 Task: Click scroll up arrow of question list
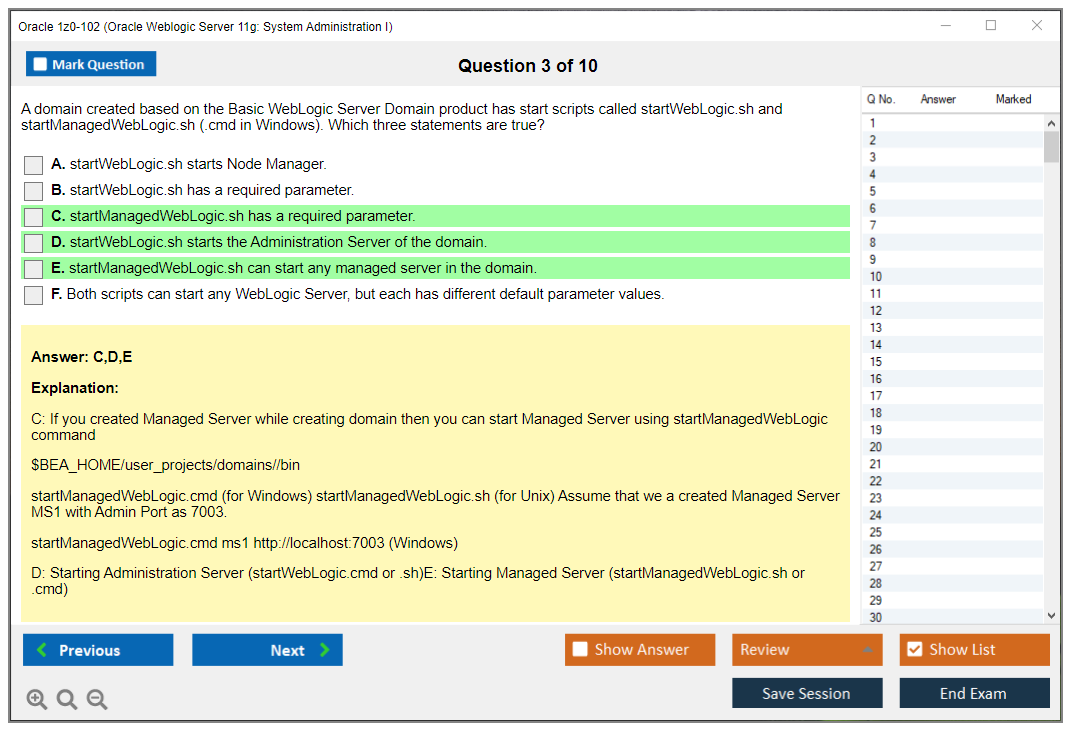click(1051, 123)
